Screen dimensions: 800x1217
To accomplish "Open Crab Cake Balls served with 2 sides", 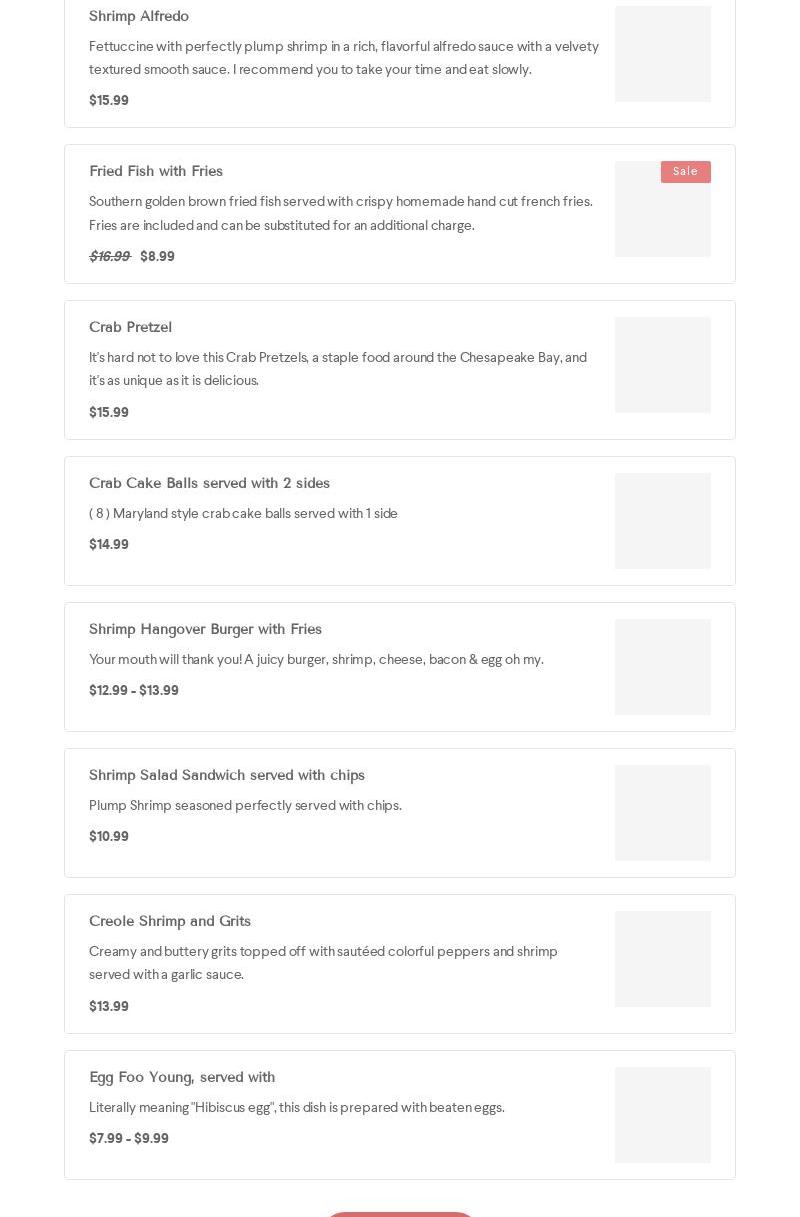I will [x=209, y=483].
